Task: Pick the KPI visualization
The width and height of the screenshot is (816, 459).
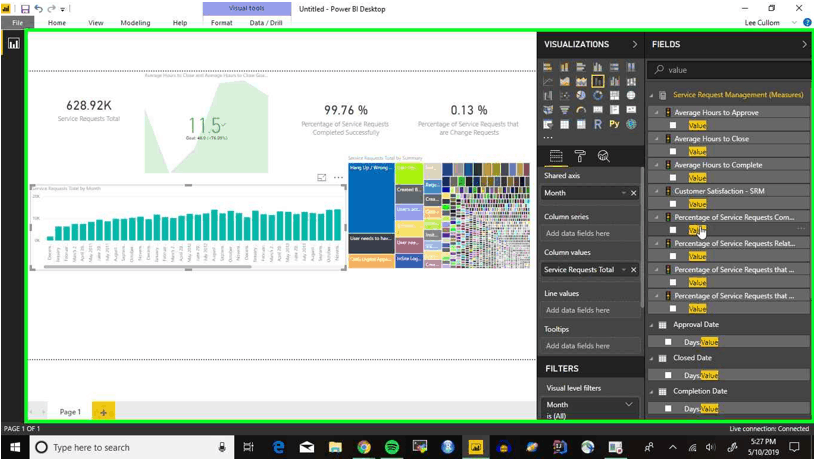Action: [x=631, y=110]
